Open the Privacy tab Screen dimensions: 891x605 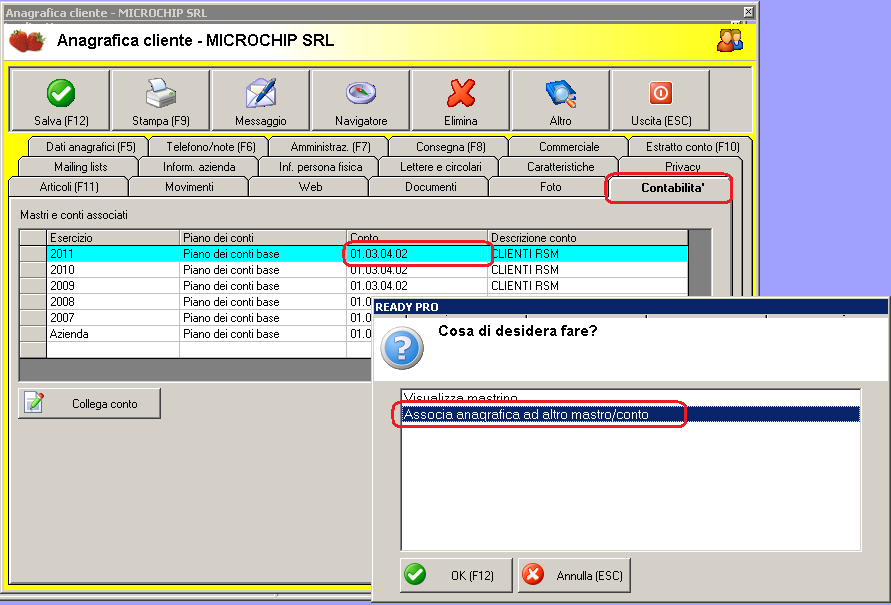(x=682, y=166)
